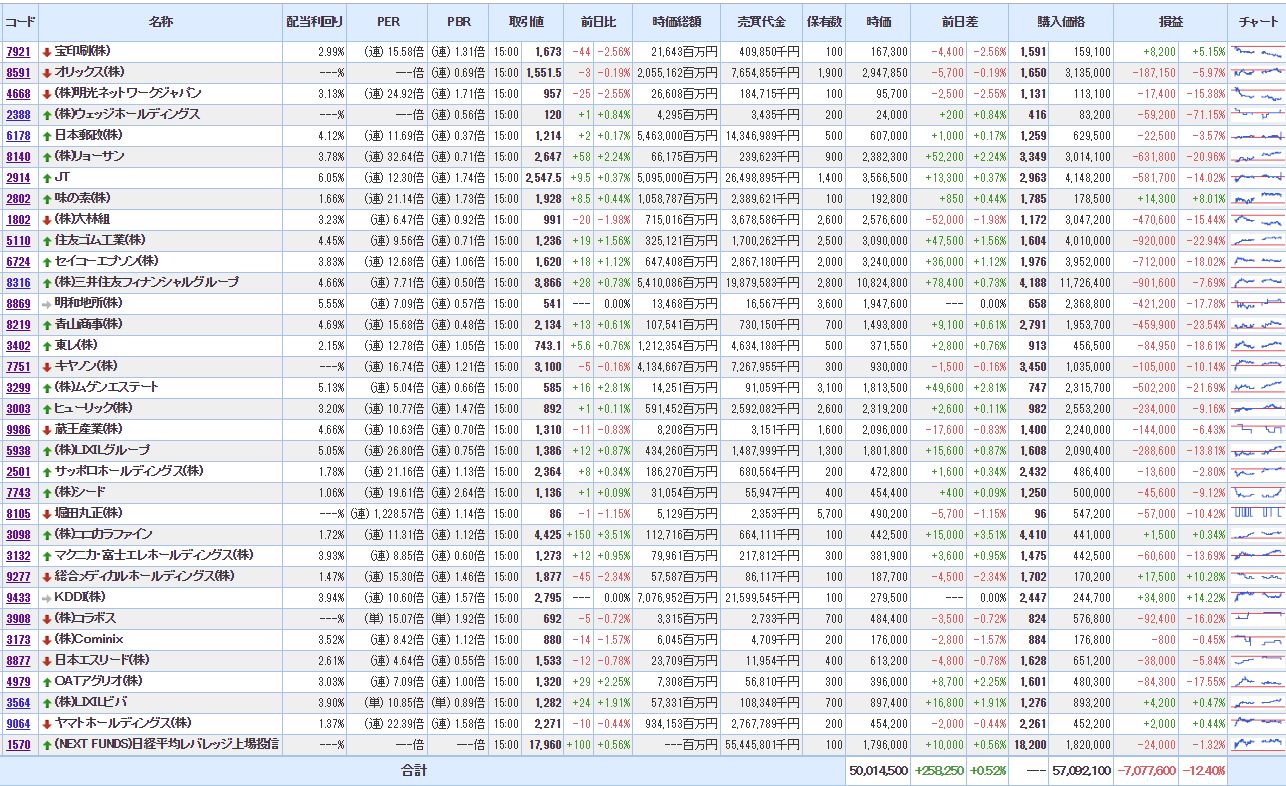The image size is (1286, 786).
Task: Click the green up arrow beside 日本郵政(株)
Action: click(x=46, y=135)
